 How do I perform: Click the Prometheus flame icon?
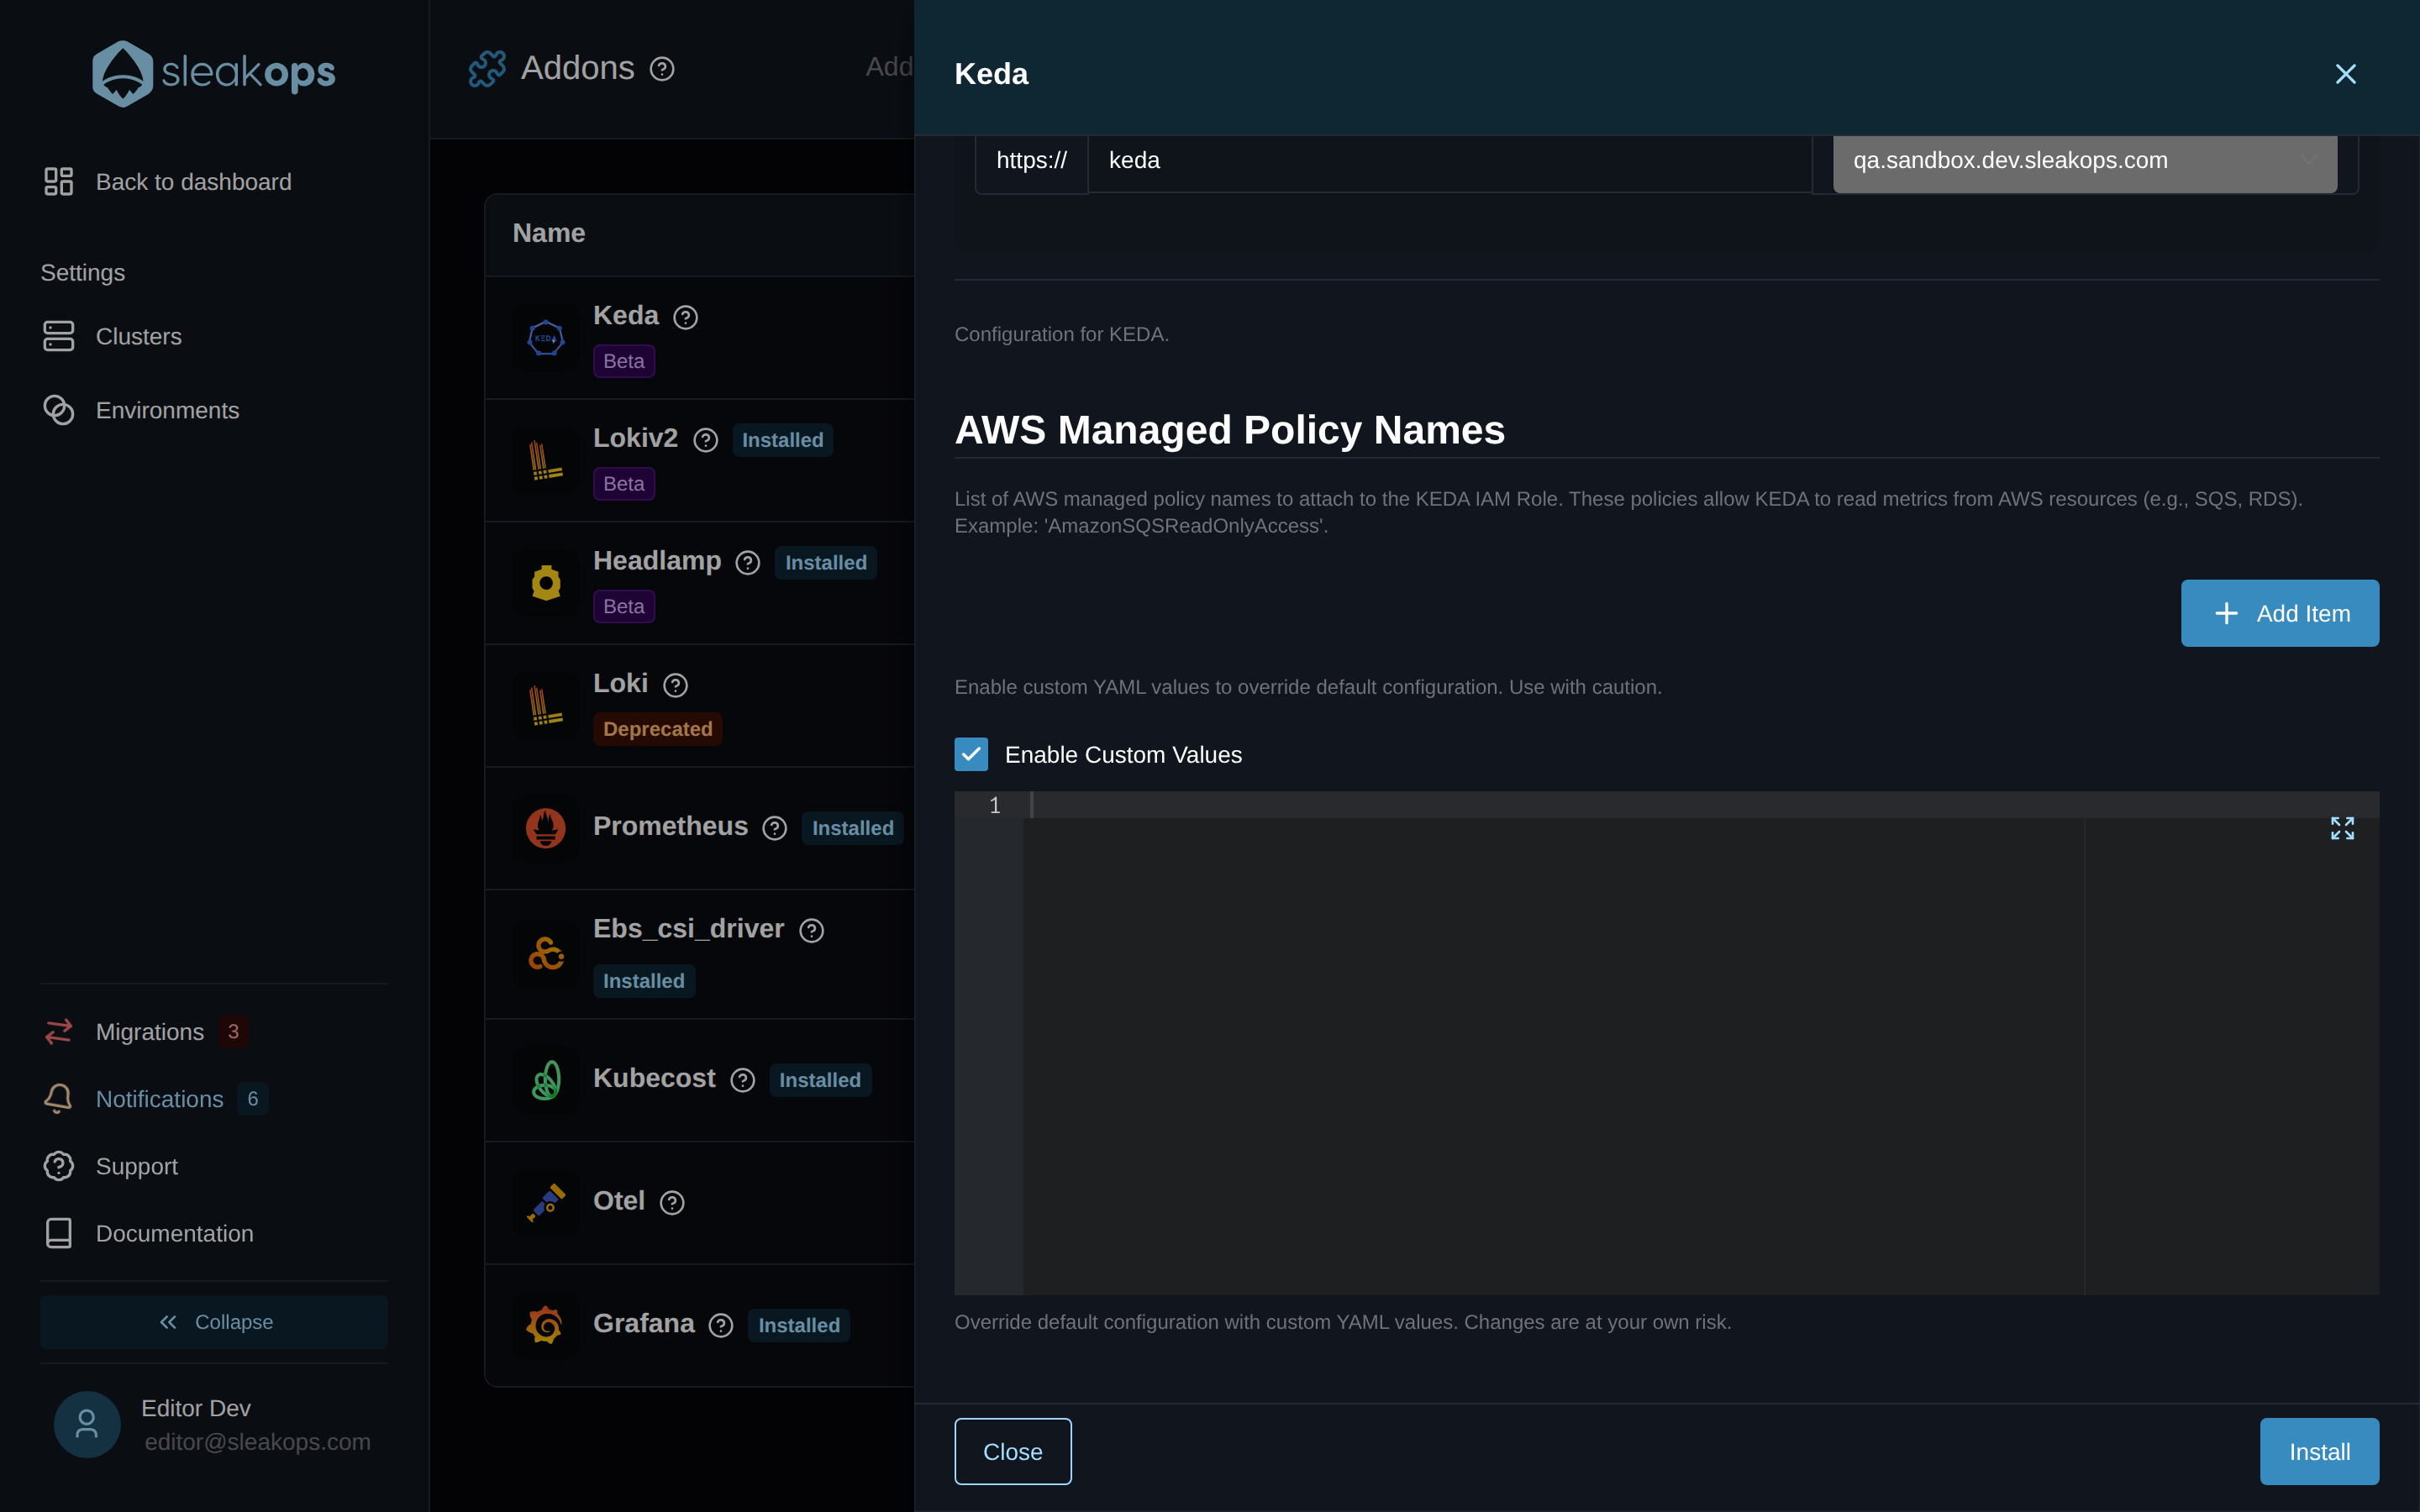[546, 828]
